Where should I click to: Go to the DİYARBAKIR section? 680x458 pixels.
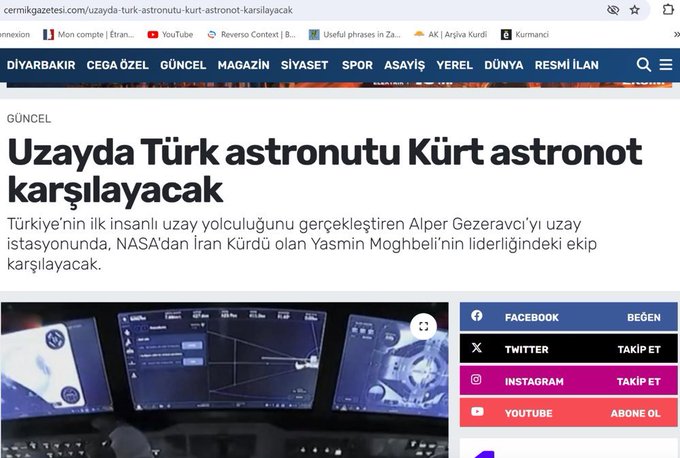[41, 65]
